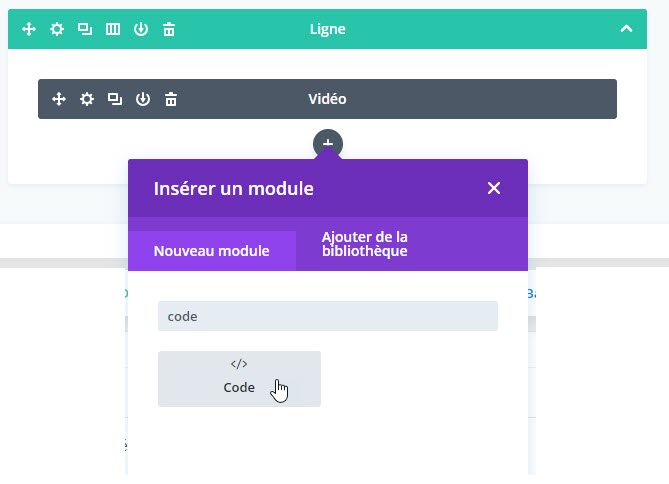The image size is (669, 484).
Task: Save Ligne row to library
Action: [141, 29]
